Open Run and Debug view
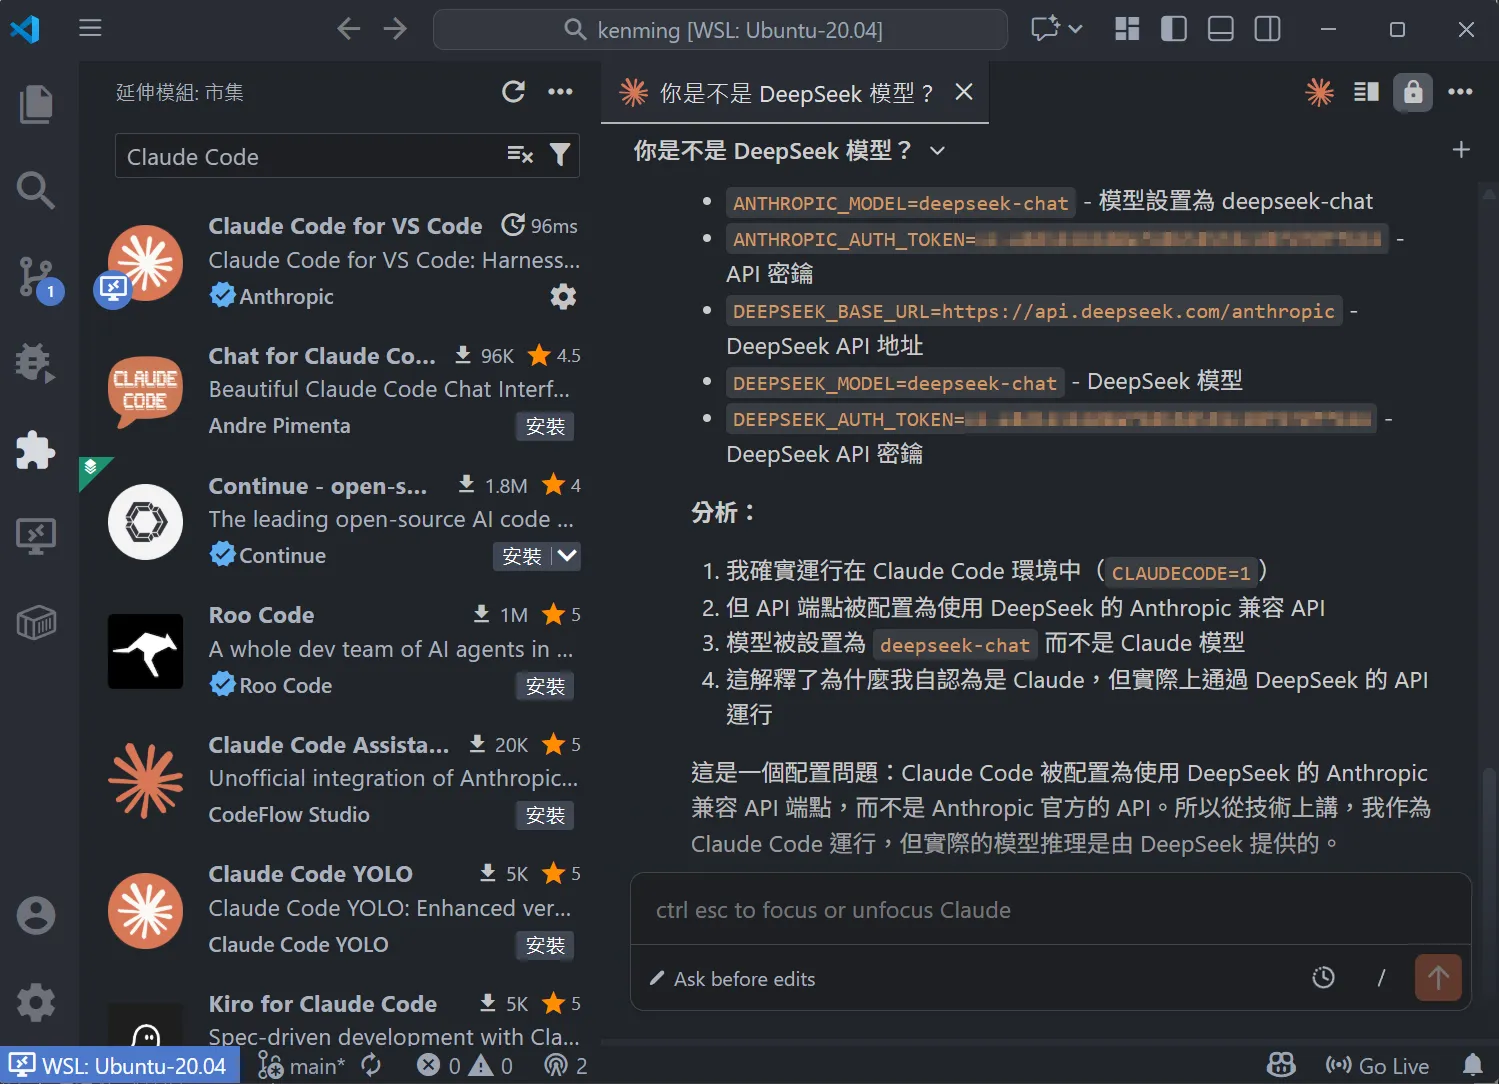The height and width of the screenshot is (1084, 1499). point(36,363)
